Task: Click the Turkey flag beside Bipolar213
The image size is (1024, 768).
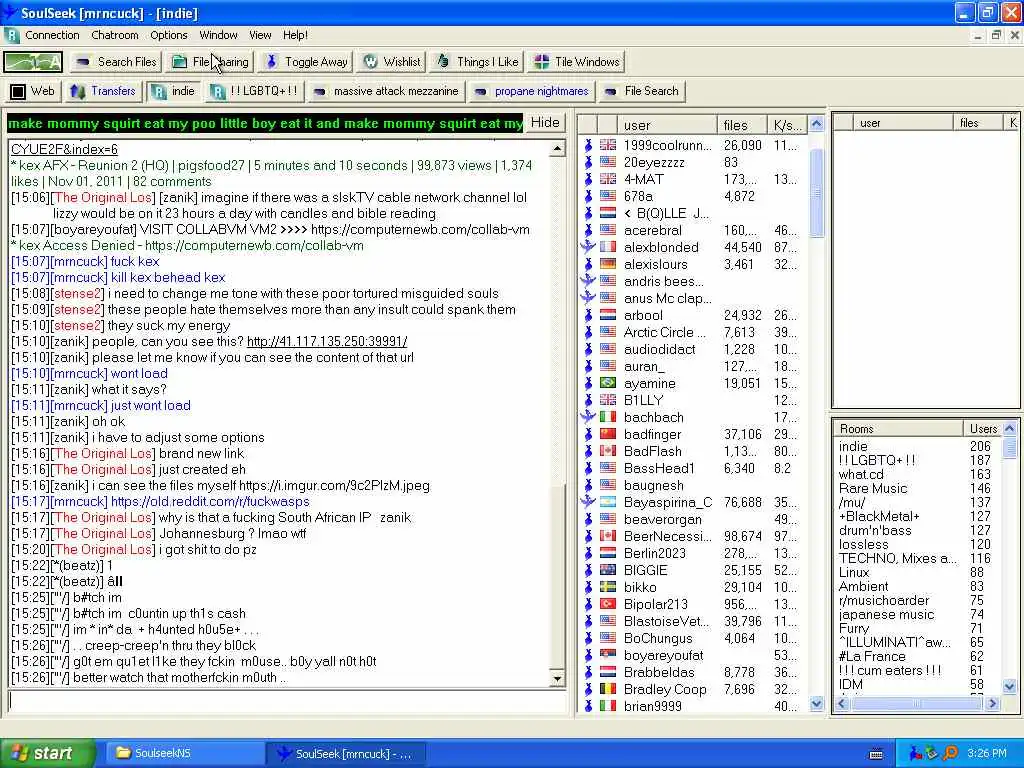Action: tap(608, 603)
